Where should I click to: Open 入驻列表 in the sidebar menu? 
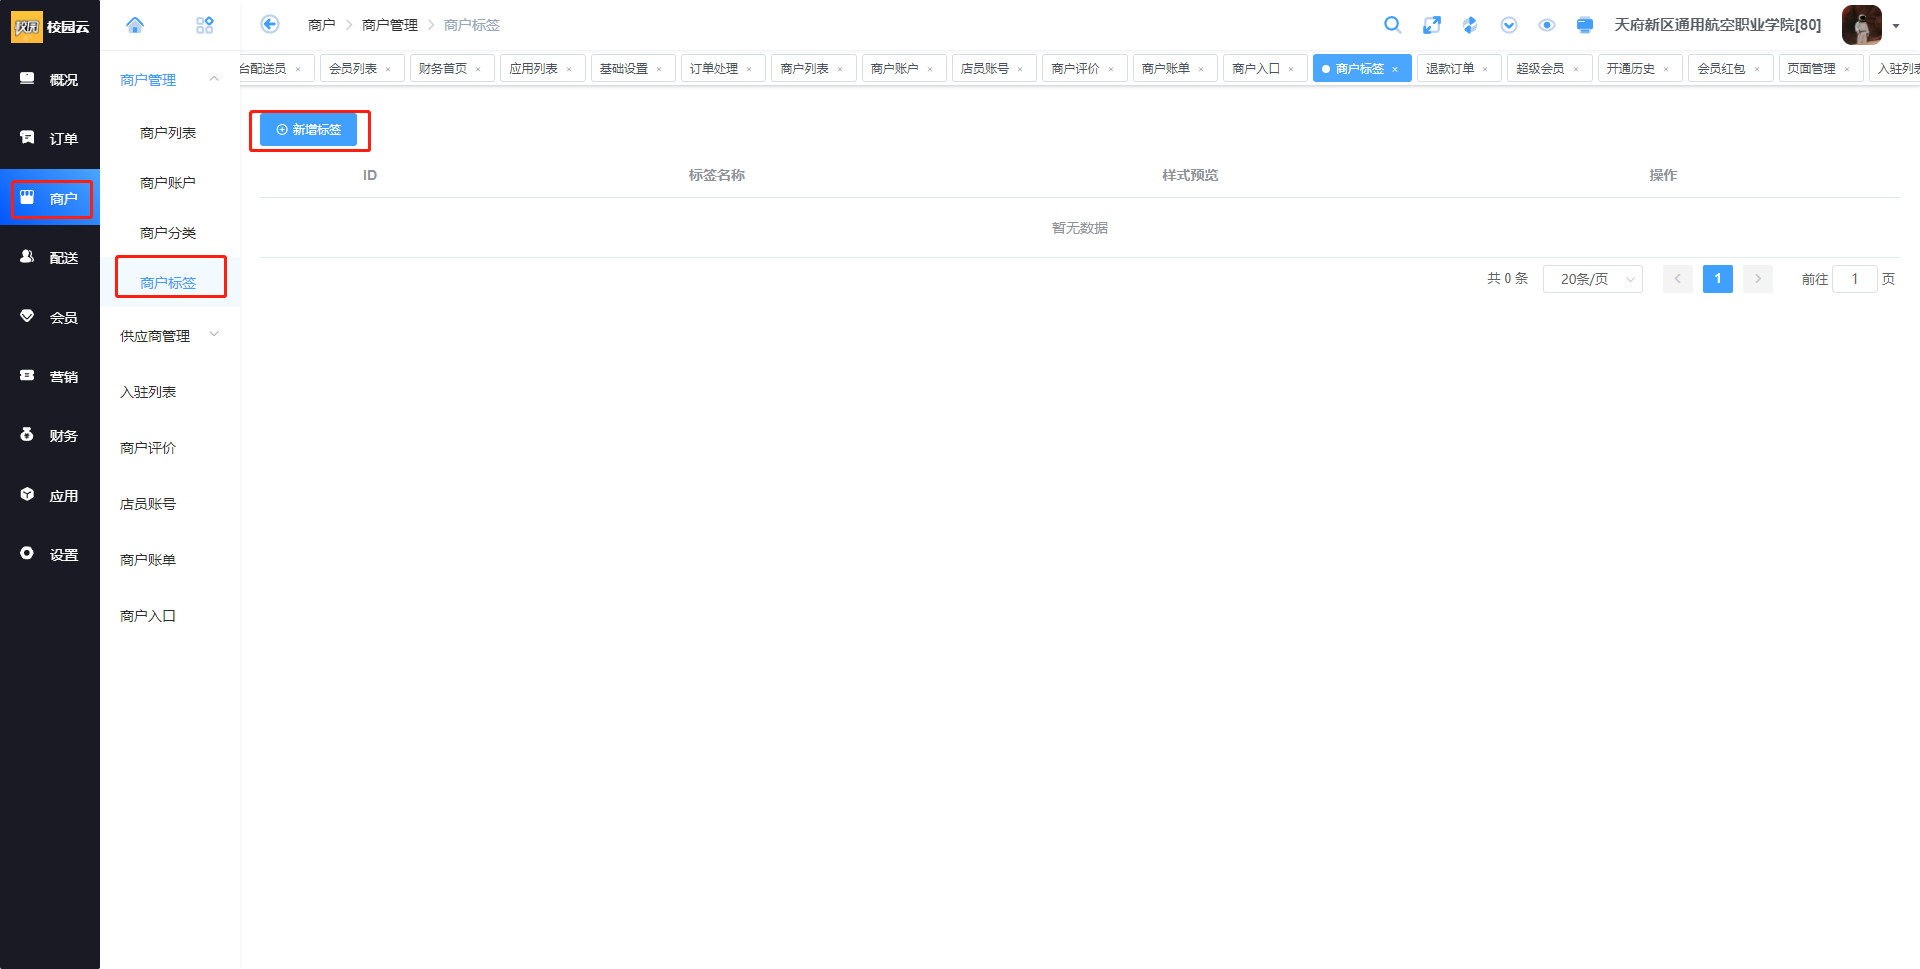pos(148,392)
